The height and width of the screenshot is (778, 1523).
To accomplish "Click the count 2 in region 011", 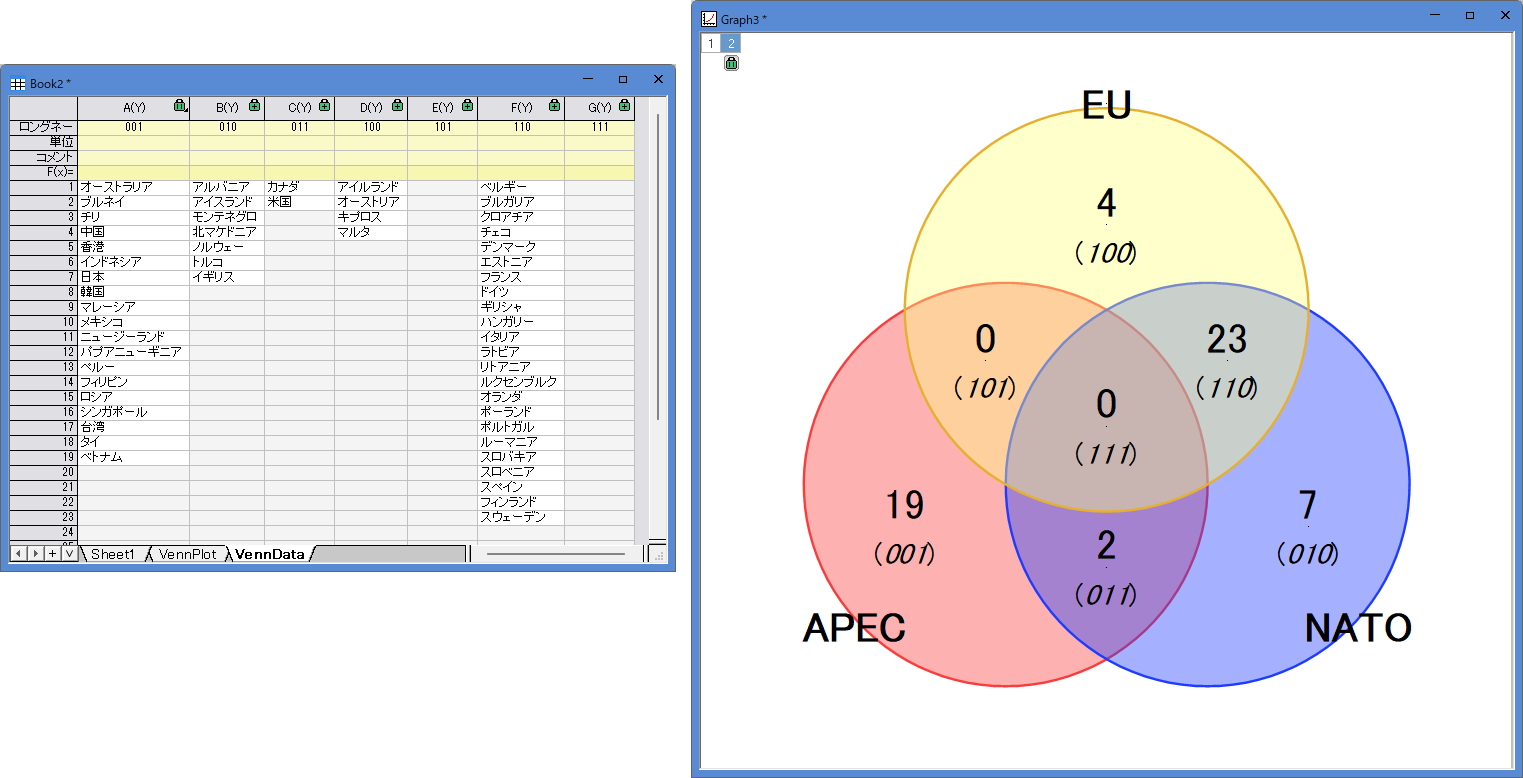I will [x=1106, y=546].
